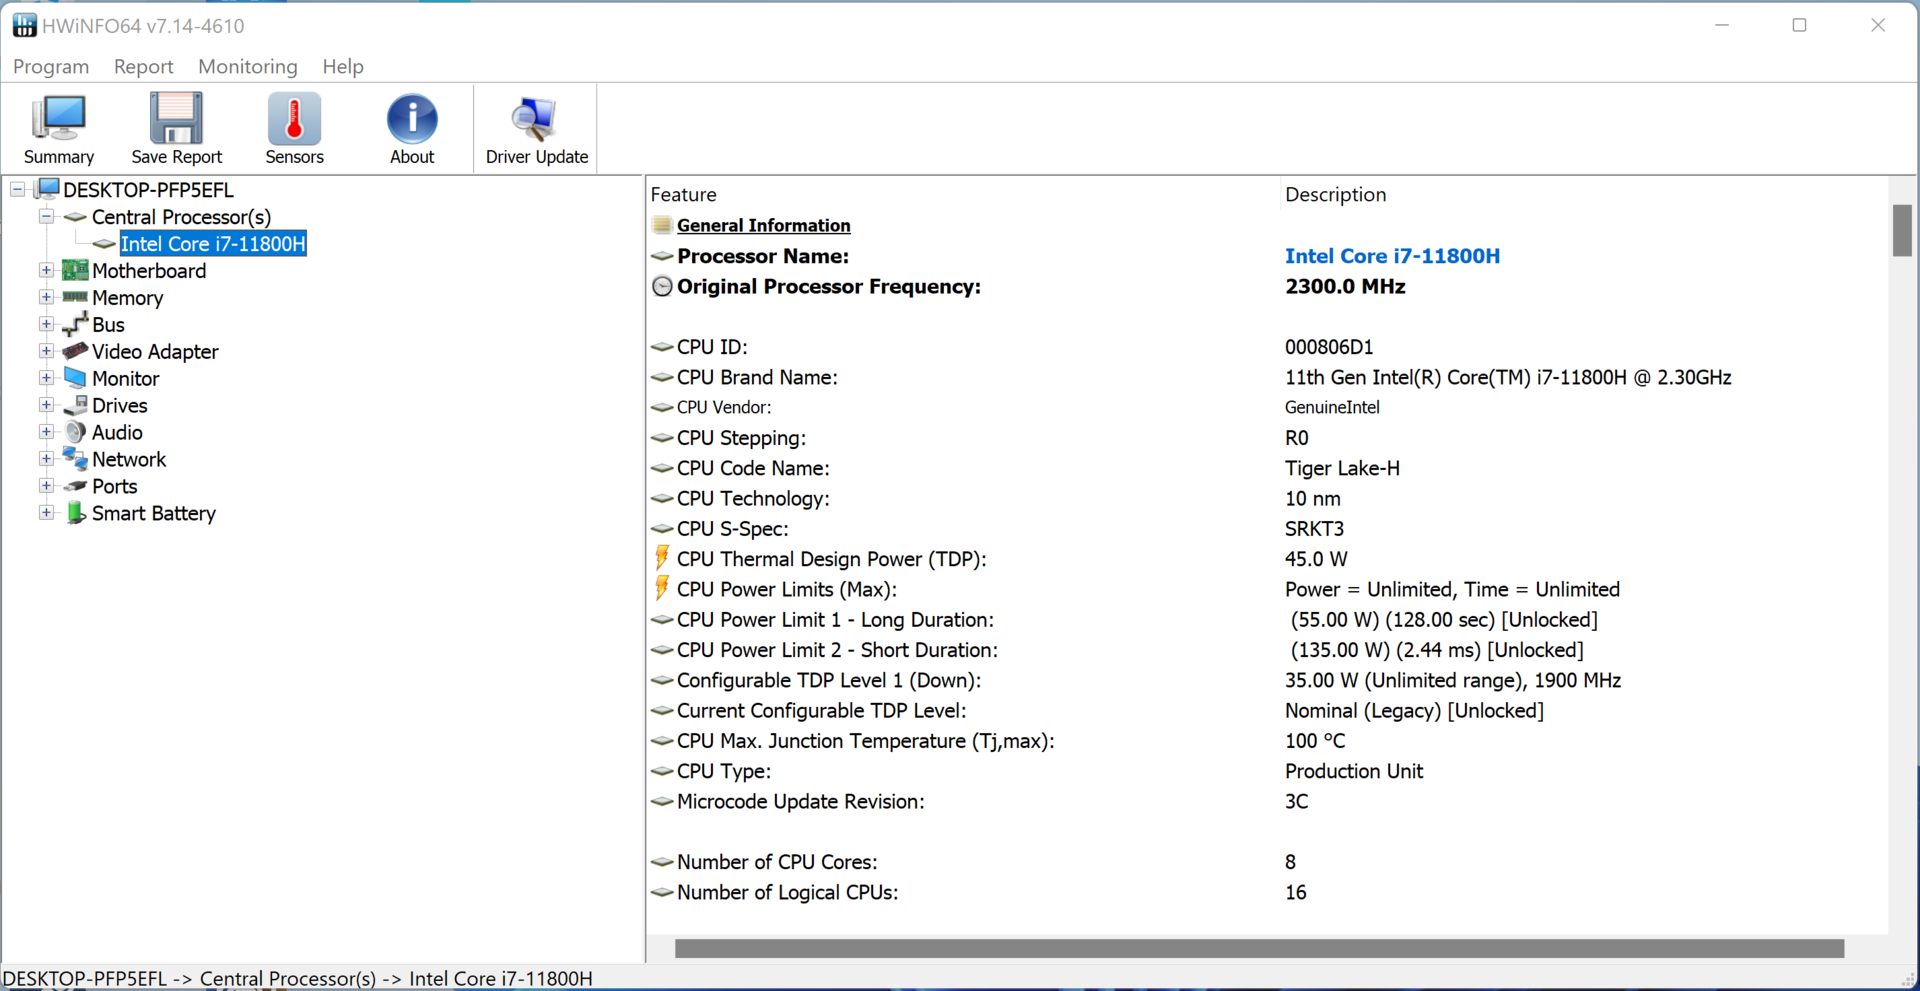1920x991 pixels.
Task: Expand the Bus node
Action: click(x=46, y=324)
